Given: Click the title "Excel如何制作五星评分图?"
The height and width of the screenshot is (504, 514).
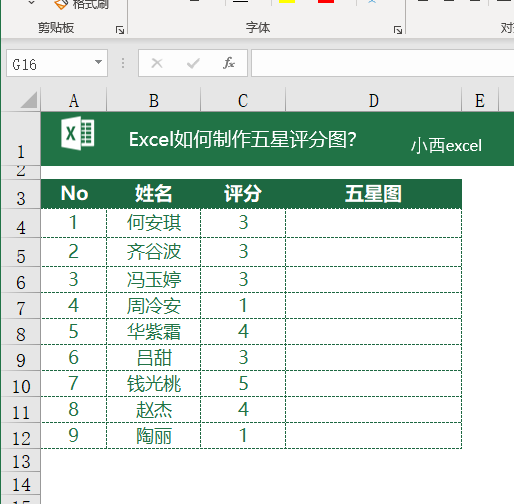Looking at the screenshot, I should pyautogui.click(x=243, y=139).
